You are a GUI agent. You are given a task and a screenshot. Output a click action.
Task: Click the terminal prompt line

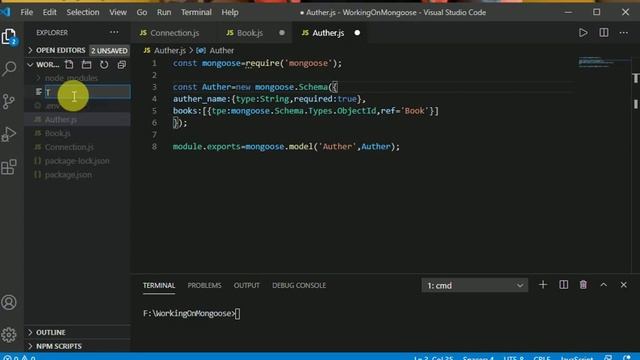click(191, 313)
